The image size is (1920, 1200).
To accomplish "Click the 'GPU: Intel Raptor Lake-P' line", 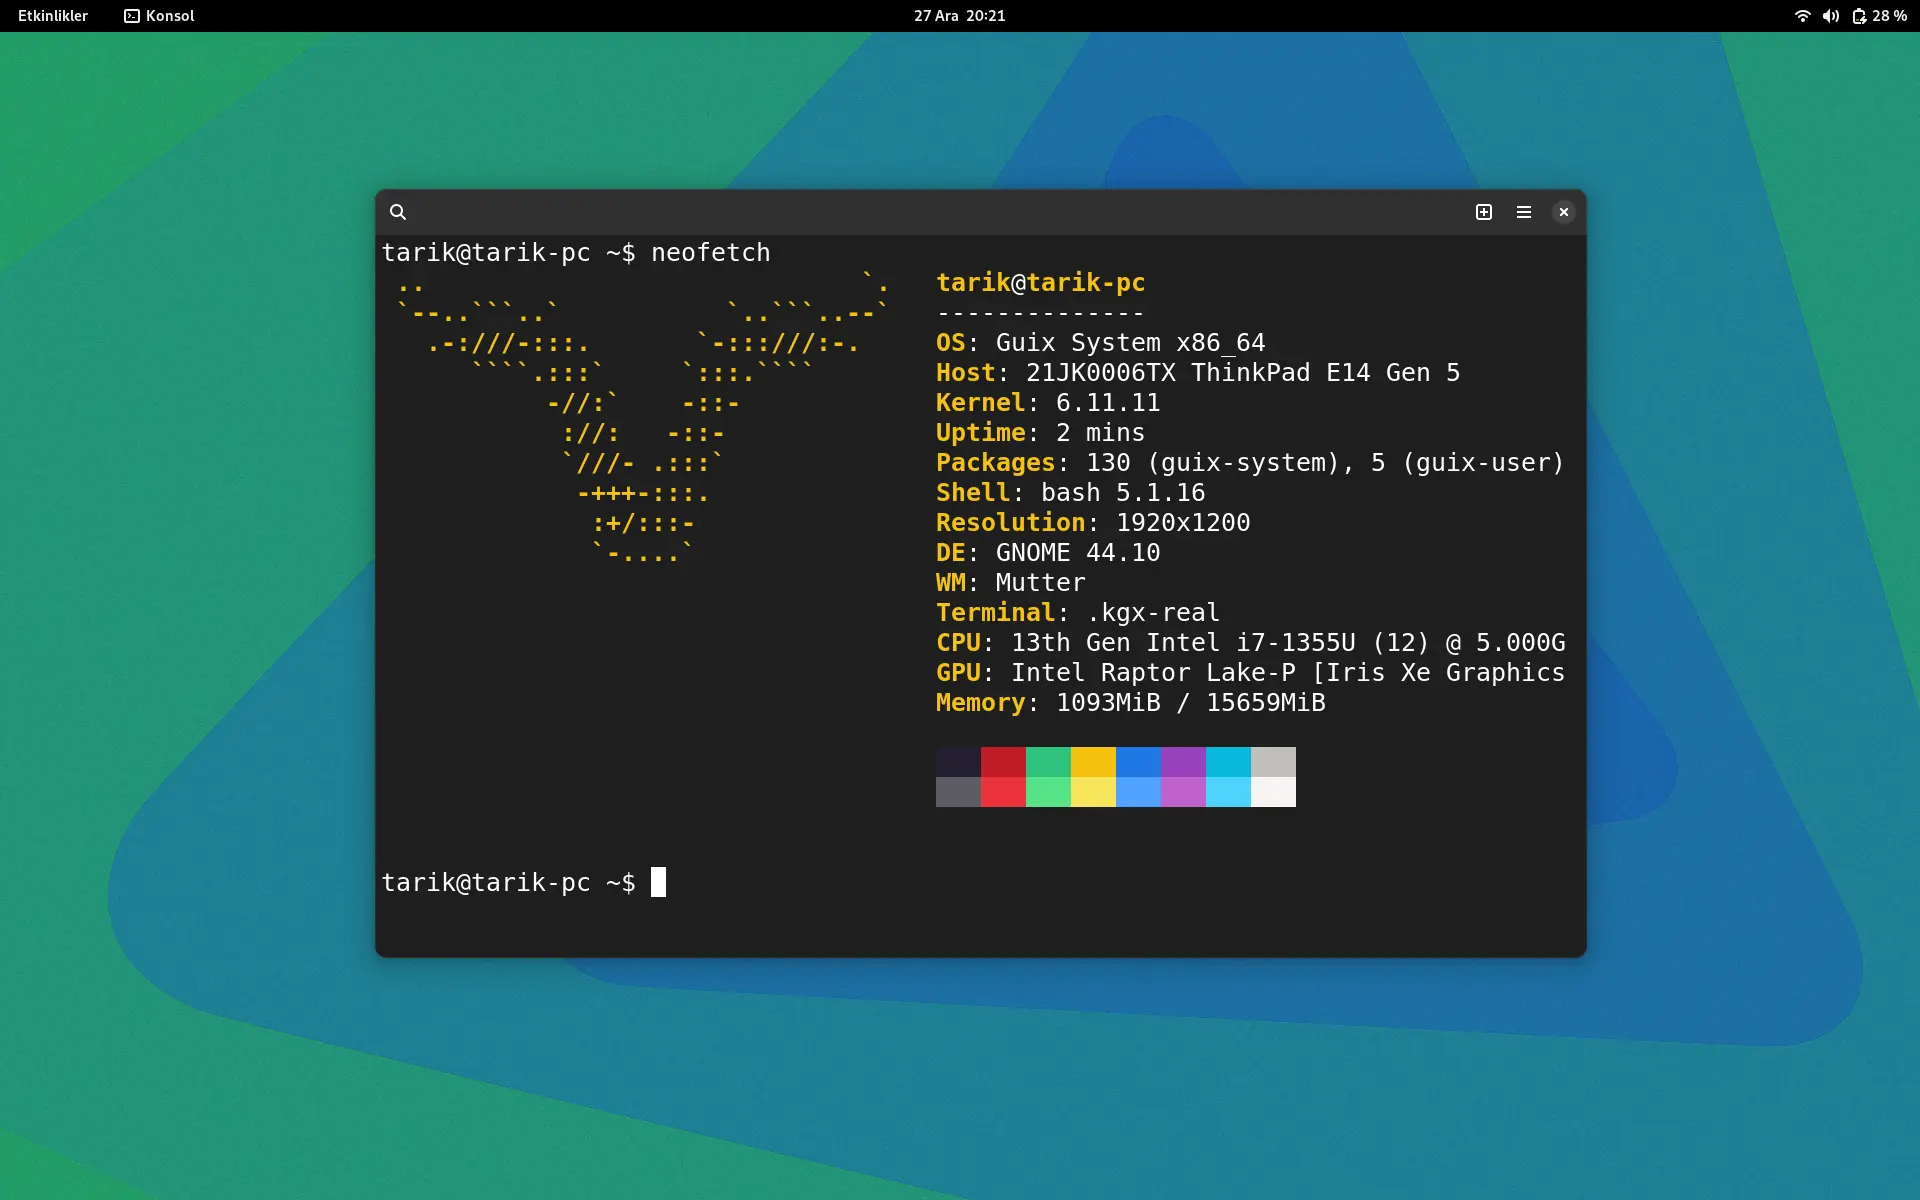I will 1251,673.
